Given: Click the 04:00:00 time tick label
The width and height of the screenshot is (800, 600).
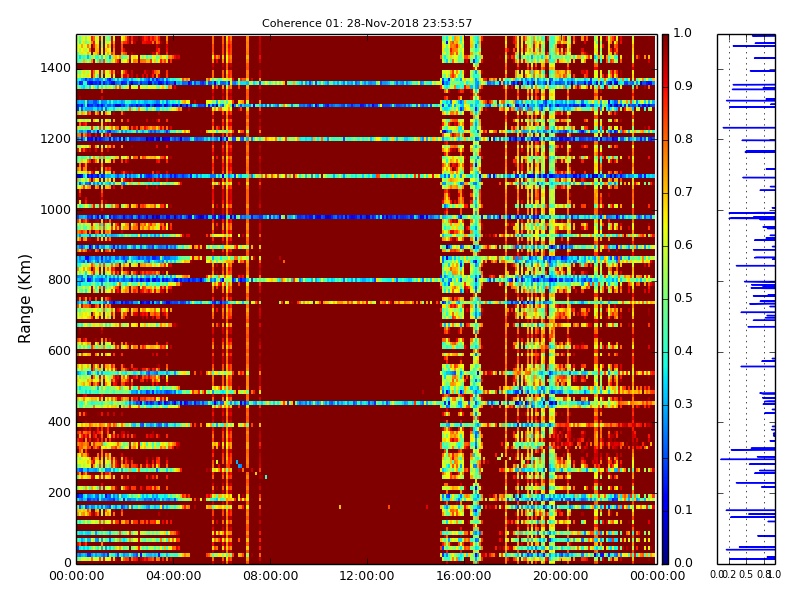Looking at the screenshot, I should tap(173, 576).
